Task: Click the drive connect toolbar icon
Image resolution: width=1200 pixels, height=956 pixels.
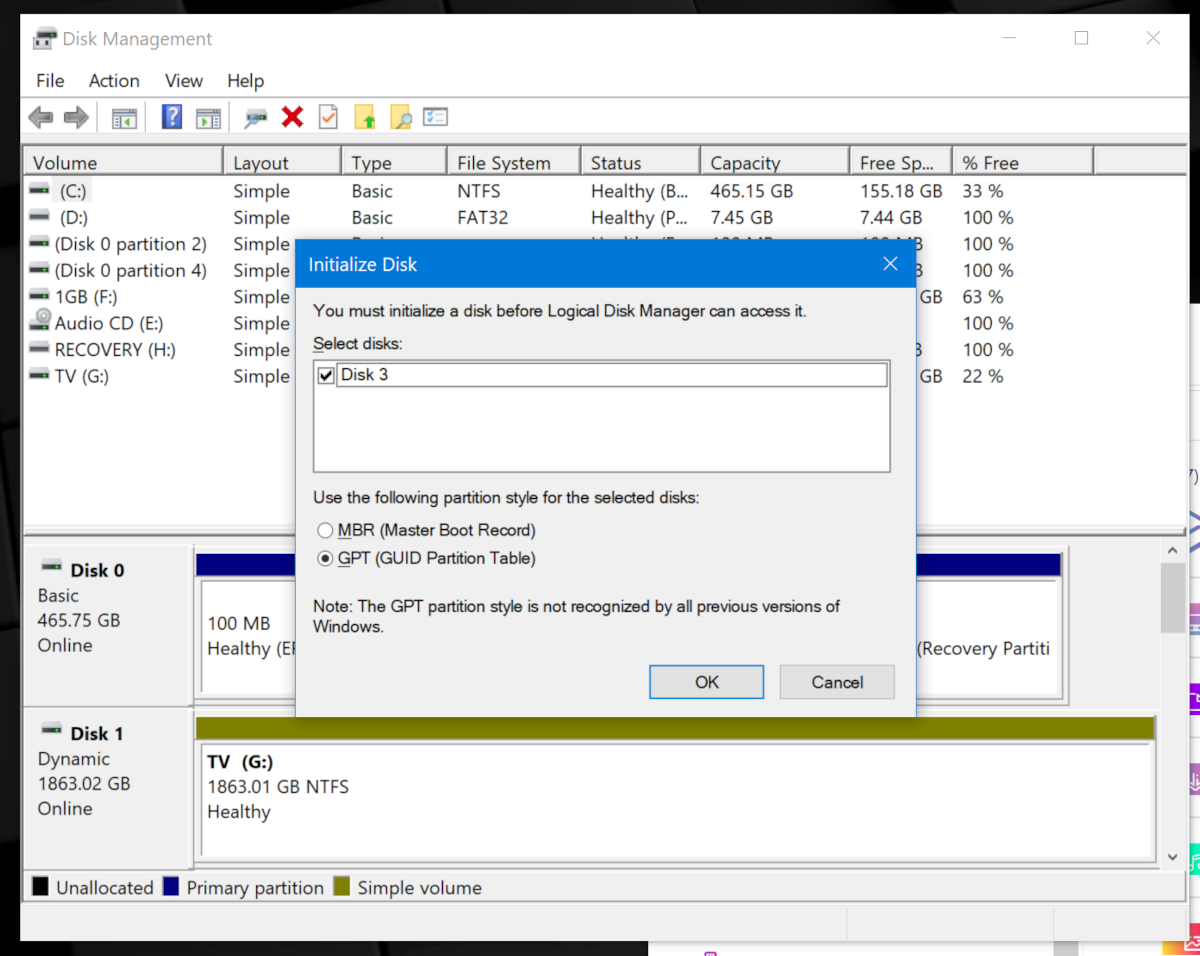Action: coord(256,118)
